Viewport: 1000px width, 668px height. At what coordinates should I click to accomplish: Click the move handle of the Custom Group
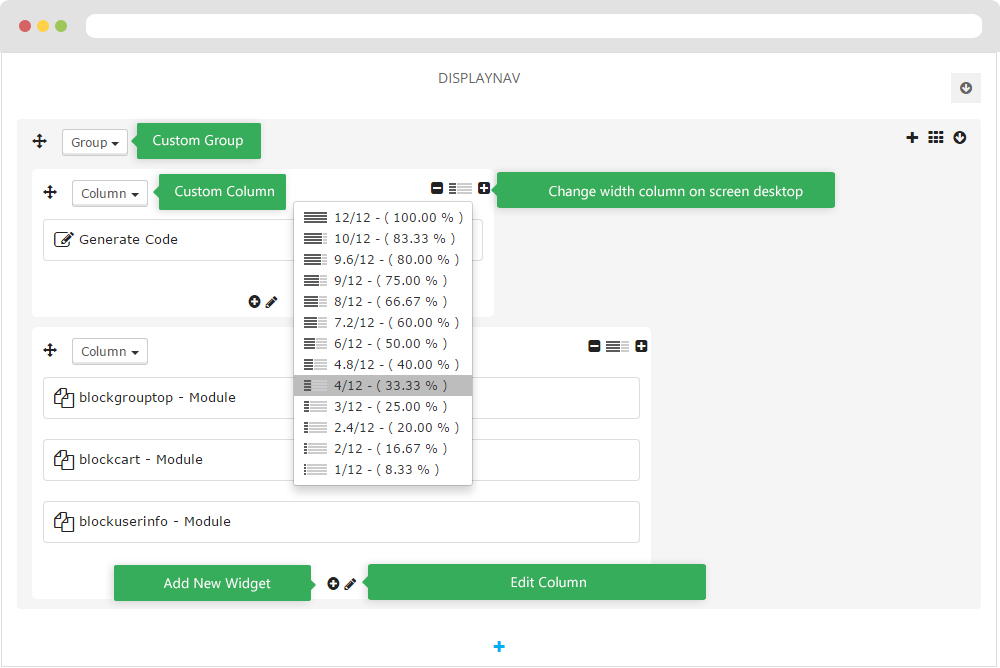[40, 142]
